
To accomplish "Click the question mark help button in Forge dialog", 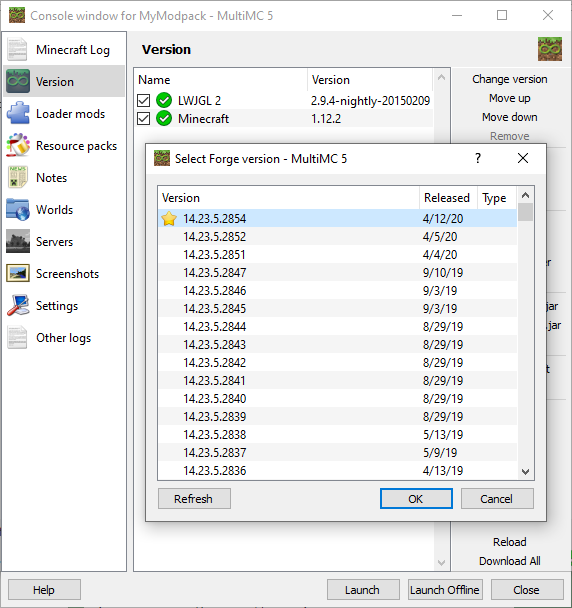I will point(478,158).
